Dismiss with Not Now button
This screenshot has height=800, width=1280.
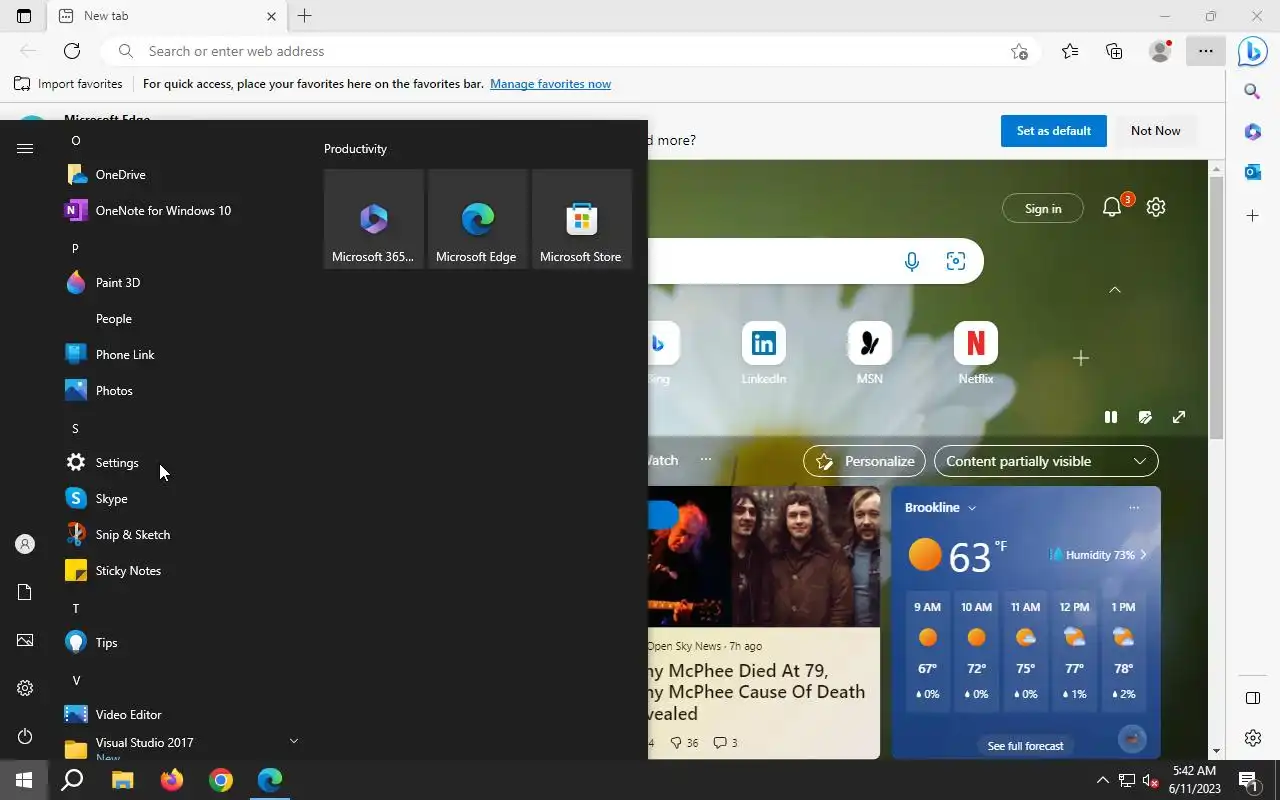click(x=1155, y=131)
